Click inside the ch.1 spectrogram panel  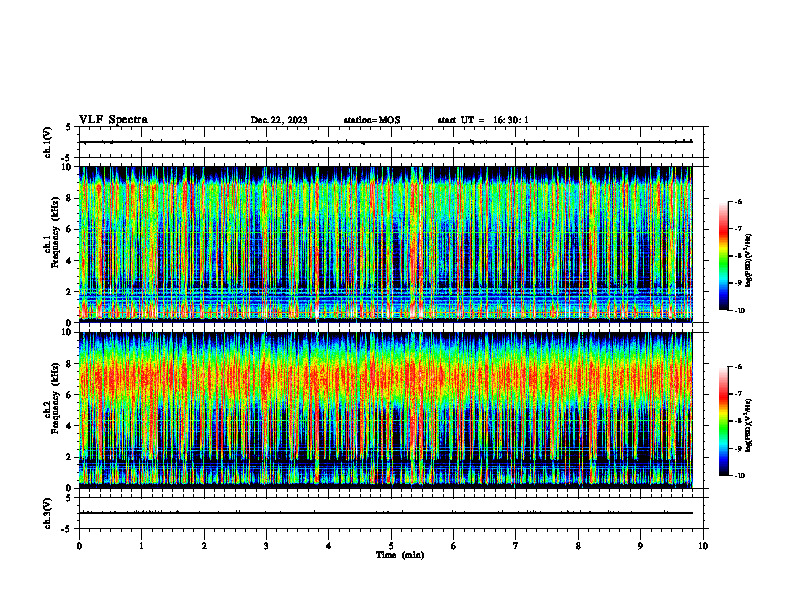[x=385, y=244]
